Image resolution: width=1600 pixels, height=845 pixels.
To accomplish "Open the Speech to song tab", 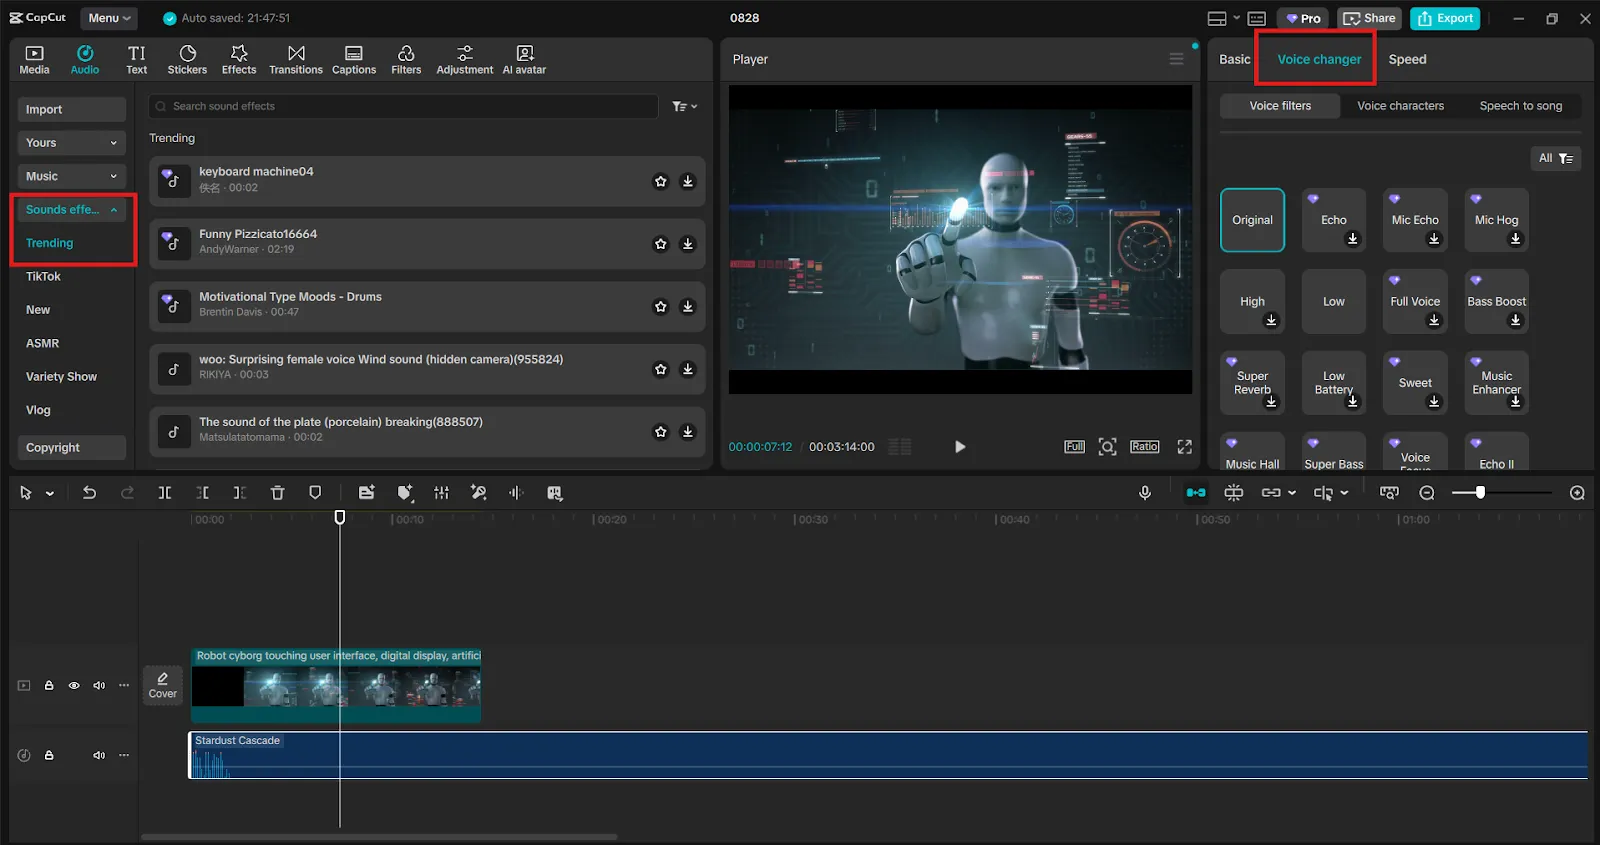I will (1520, 106).
